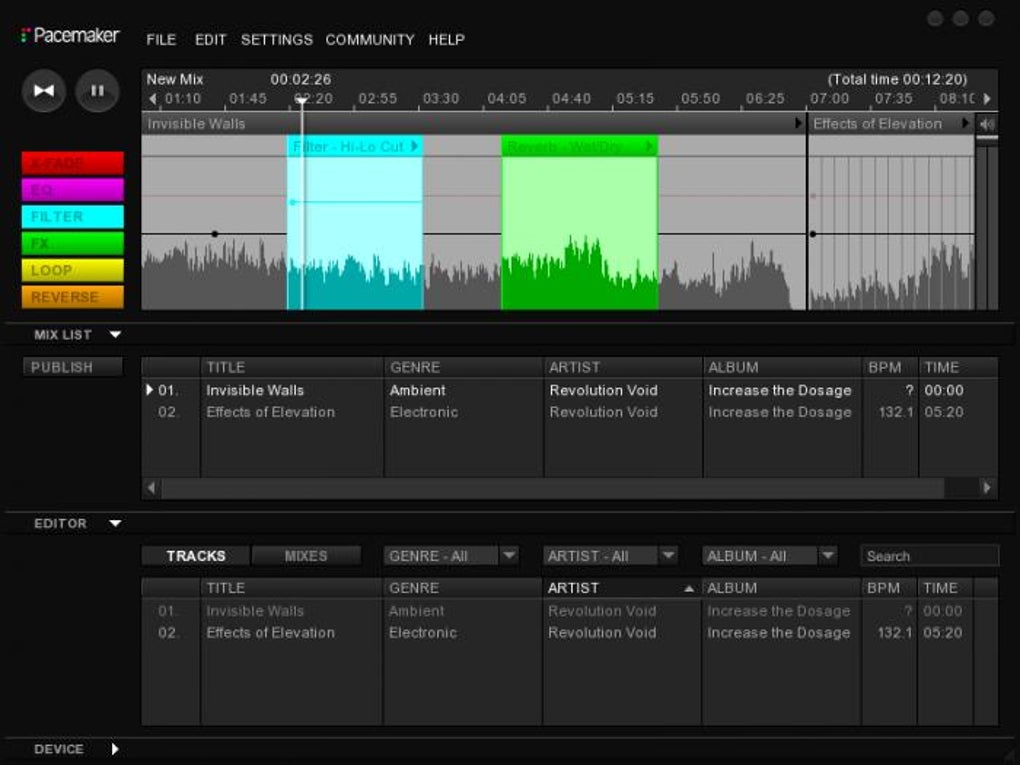1020x765 pixels.
Task: Click the rightmost window control circle
Action: point(986,18)
